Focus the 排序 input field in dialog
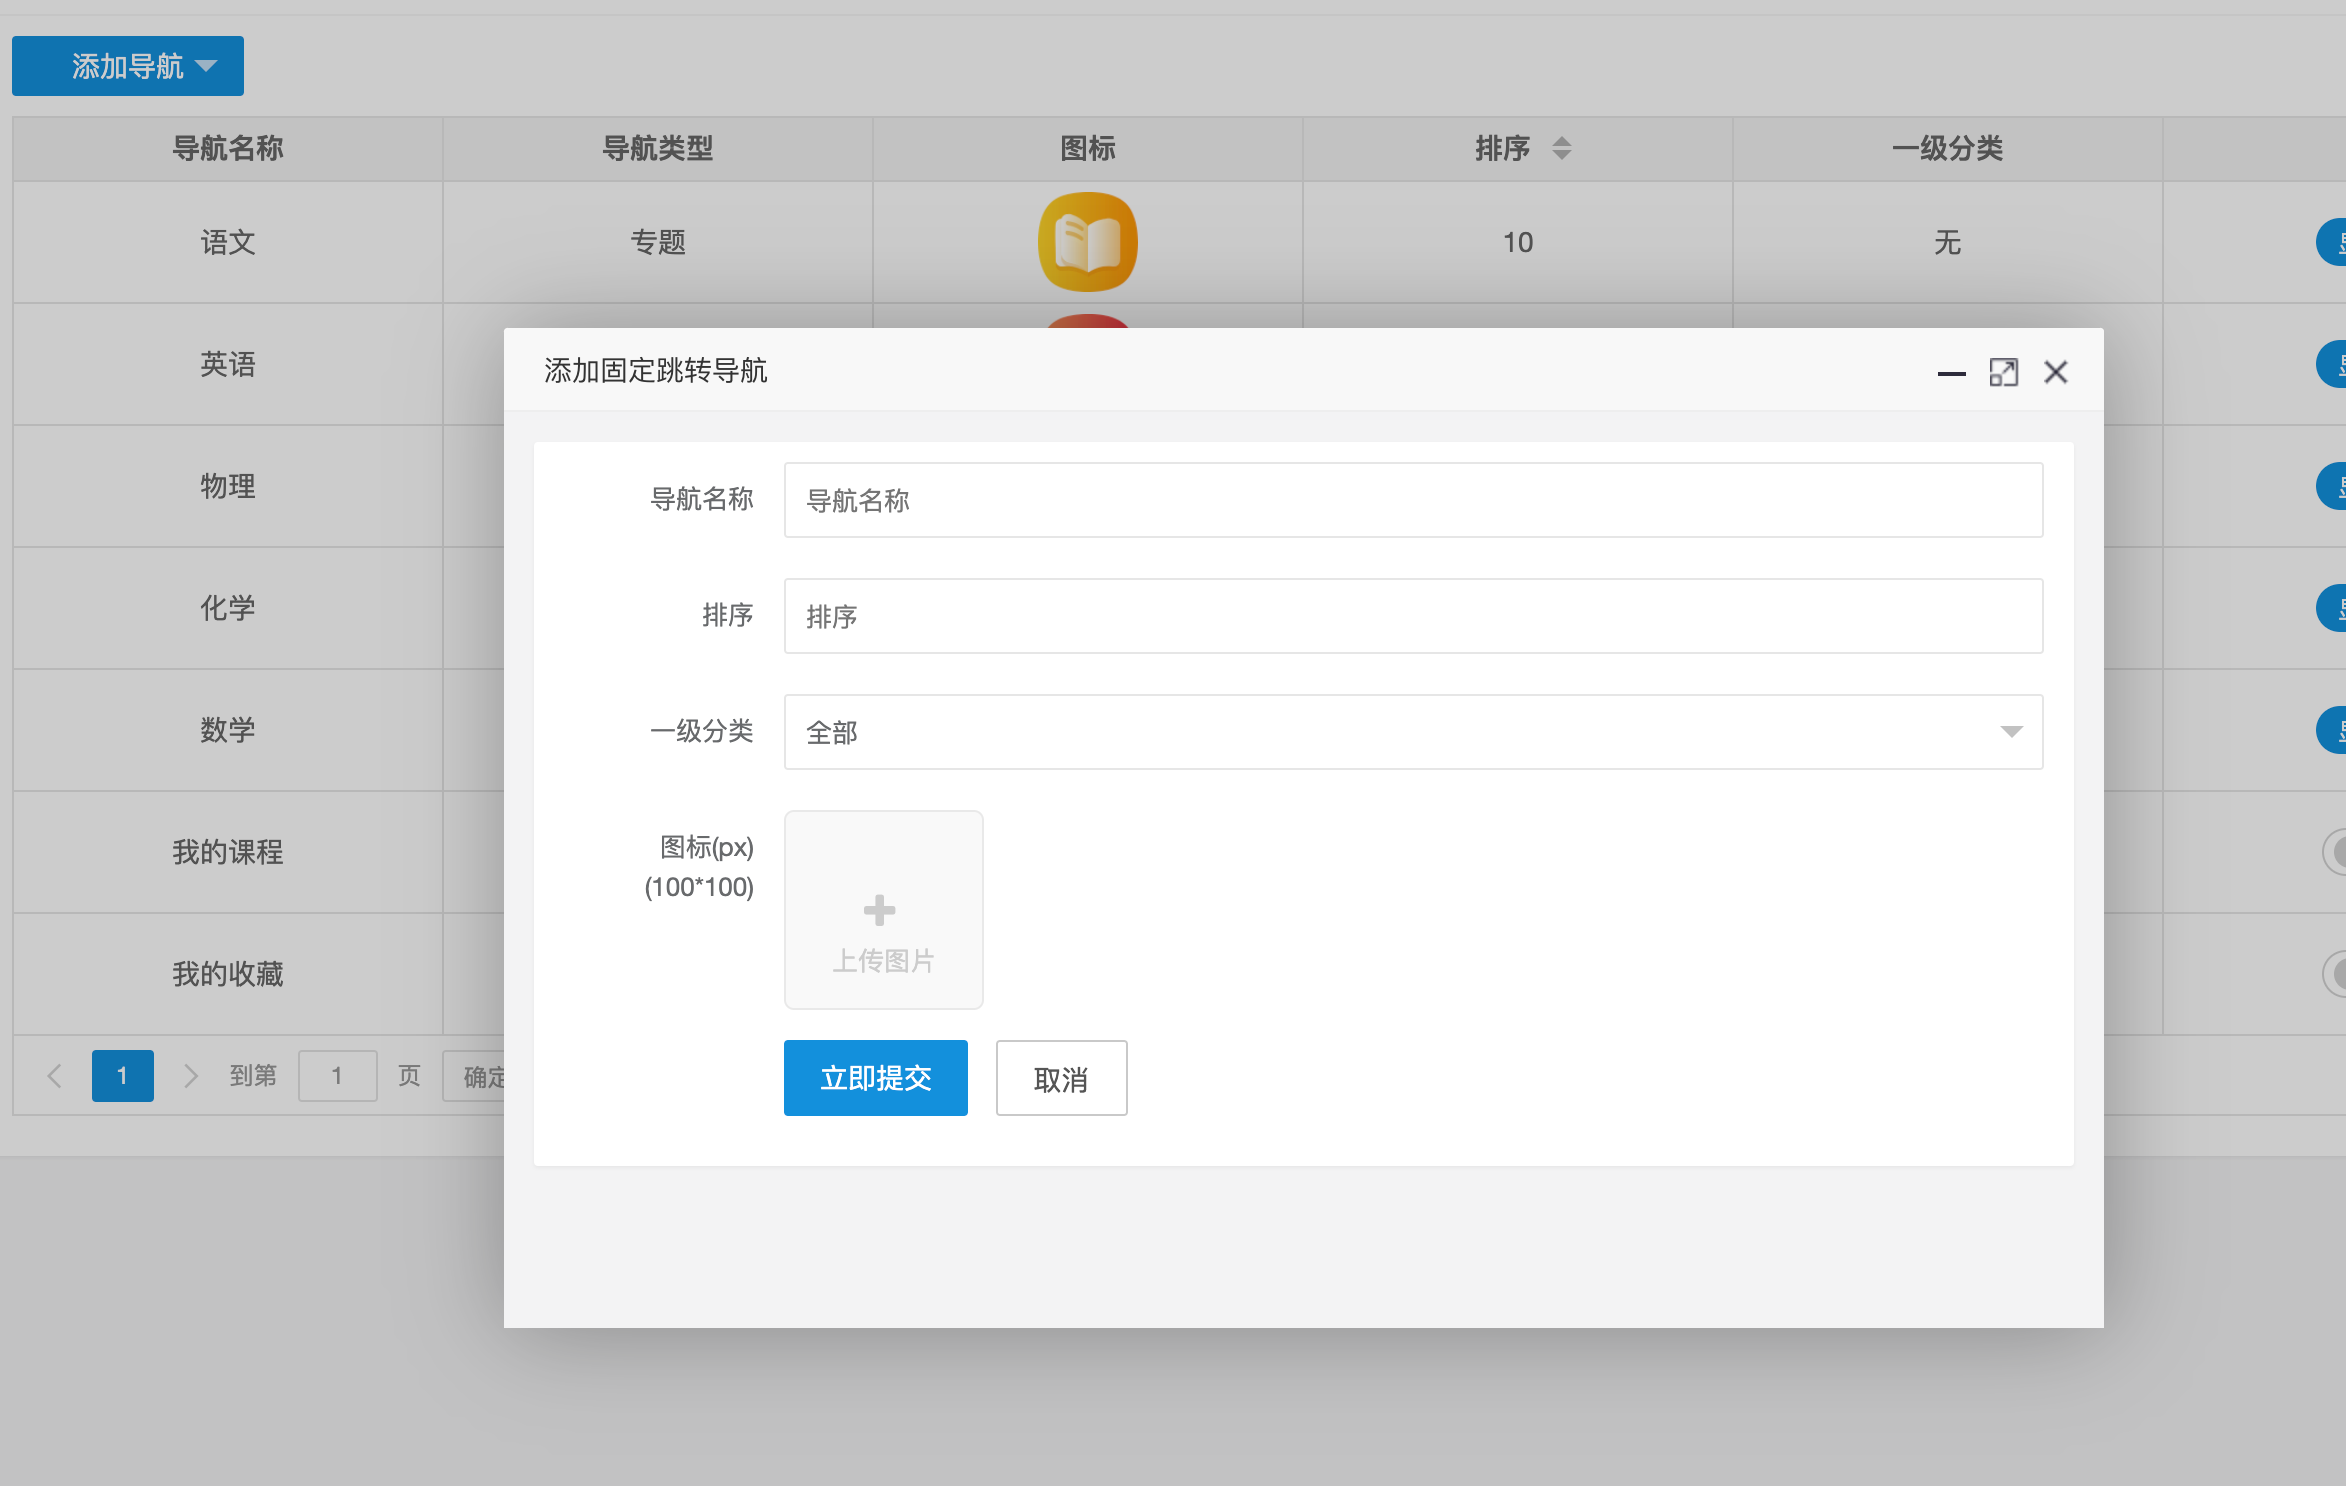 1413,616
